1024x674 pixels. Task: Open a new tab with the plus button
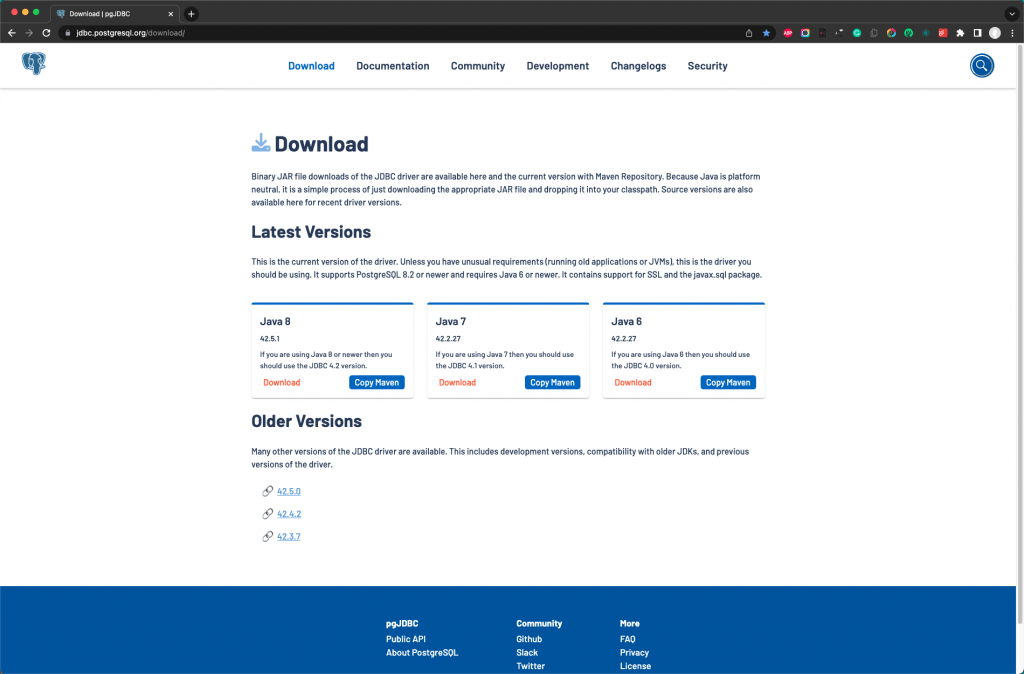tap(191, 14)
